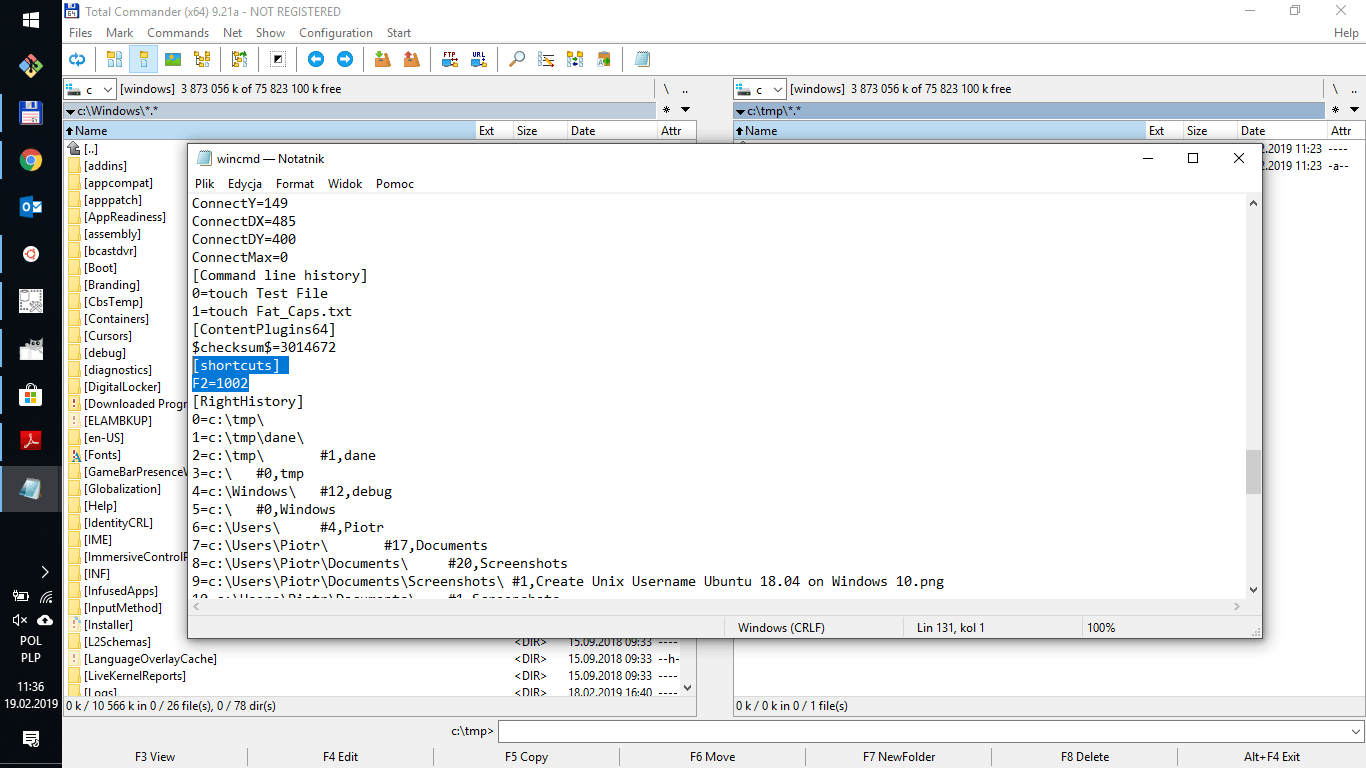This screenshot has height=768, width=1366.
Task: Open the directory Tree view icon
Action: (202, 59)
